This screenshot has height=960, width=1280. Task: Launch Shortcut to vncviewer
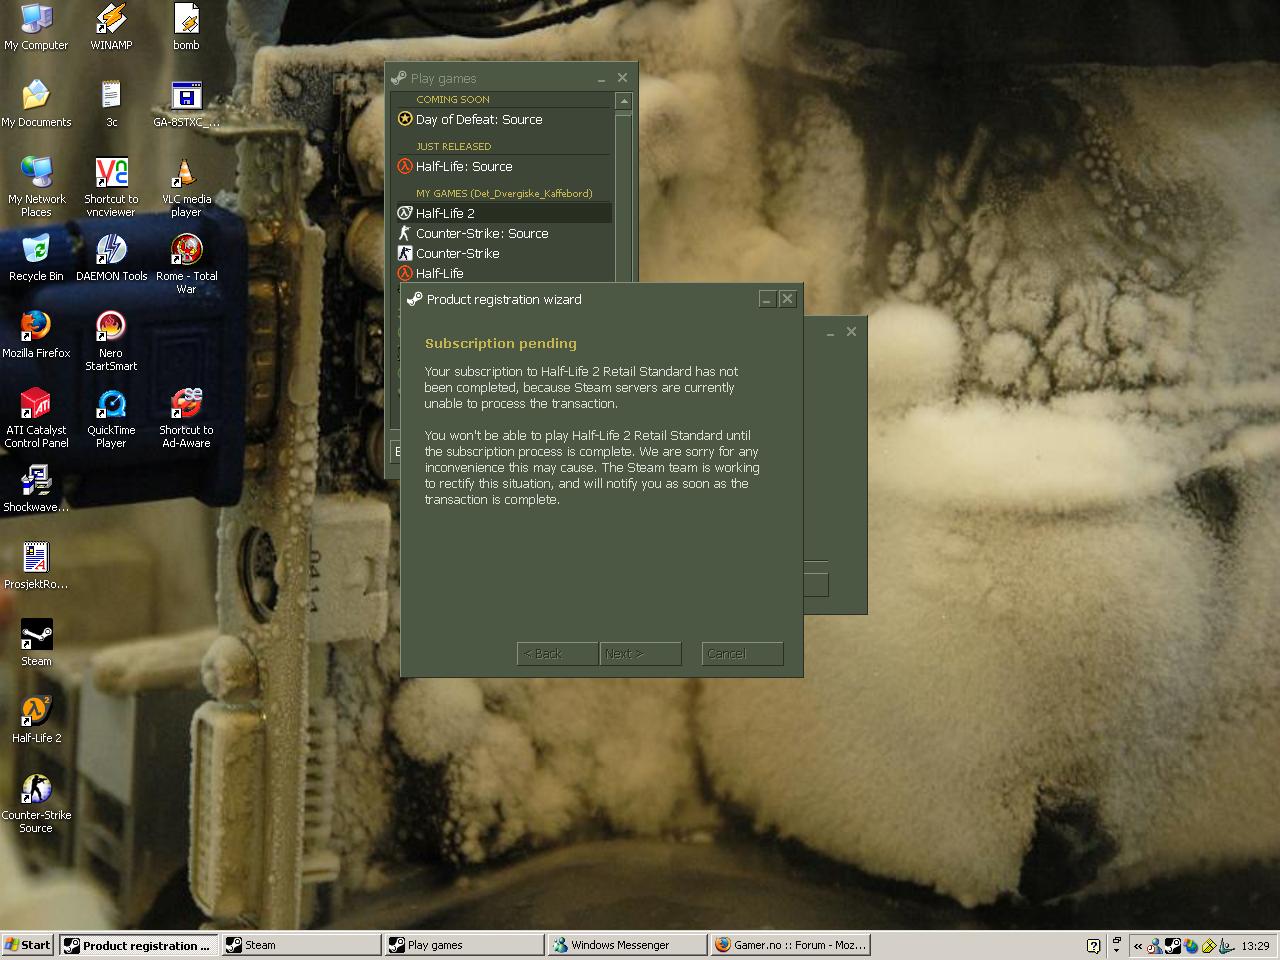(x=111, y=187)
